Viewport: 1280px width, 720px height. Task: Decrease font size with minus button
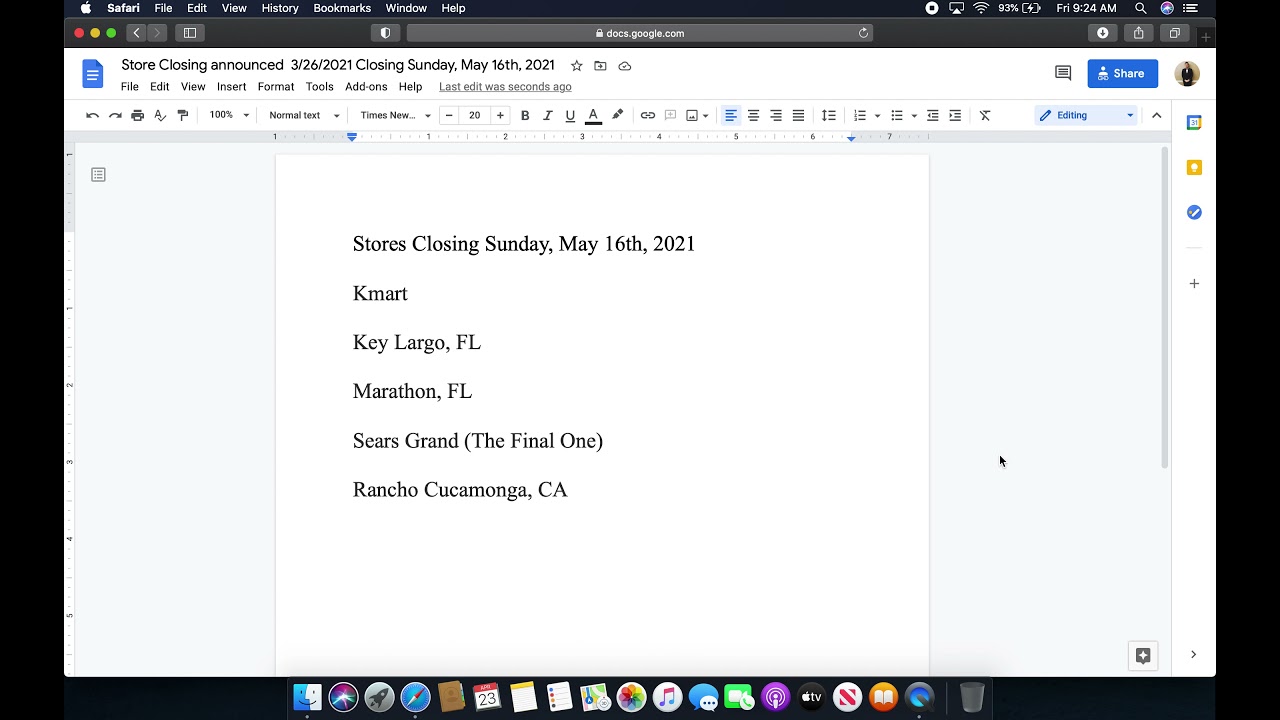tap(449, 115)
